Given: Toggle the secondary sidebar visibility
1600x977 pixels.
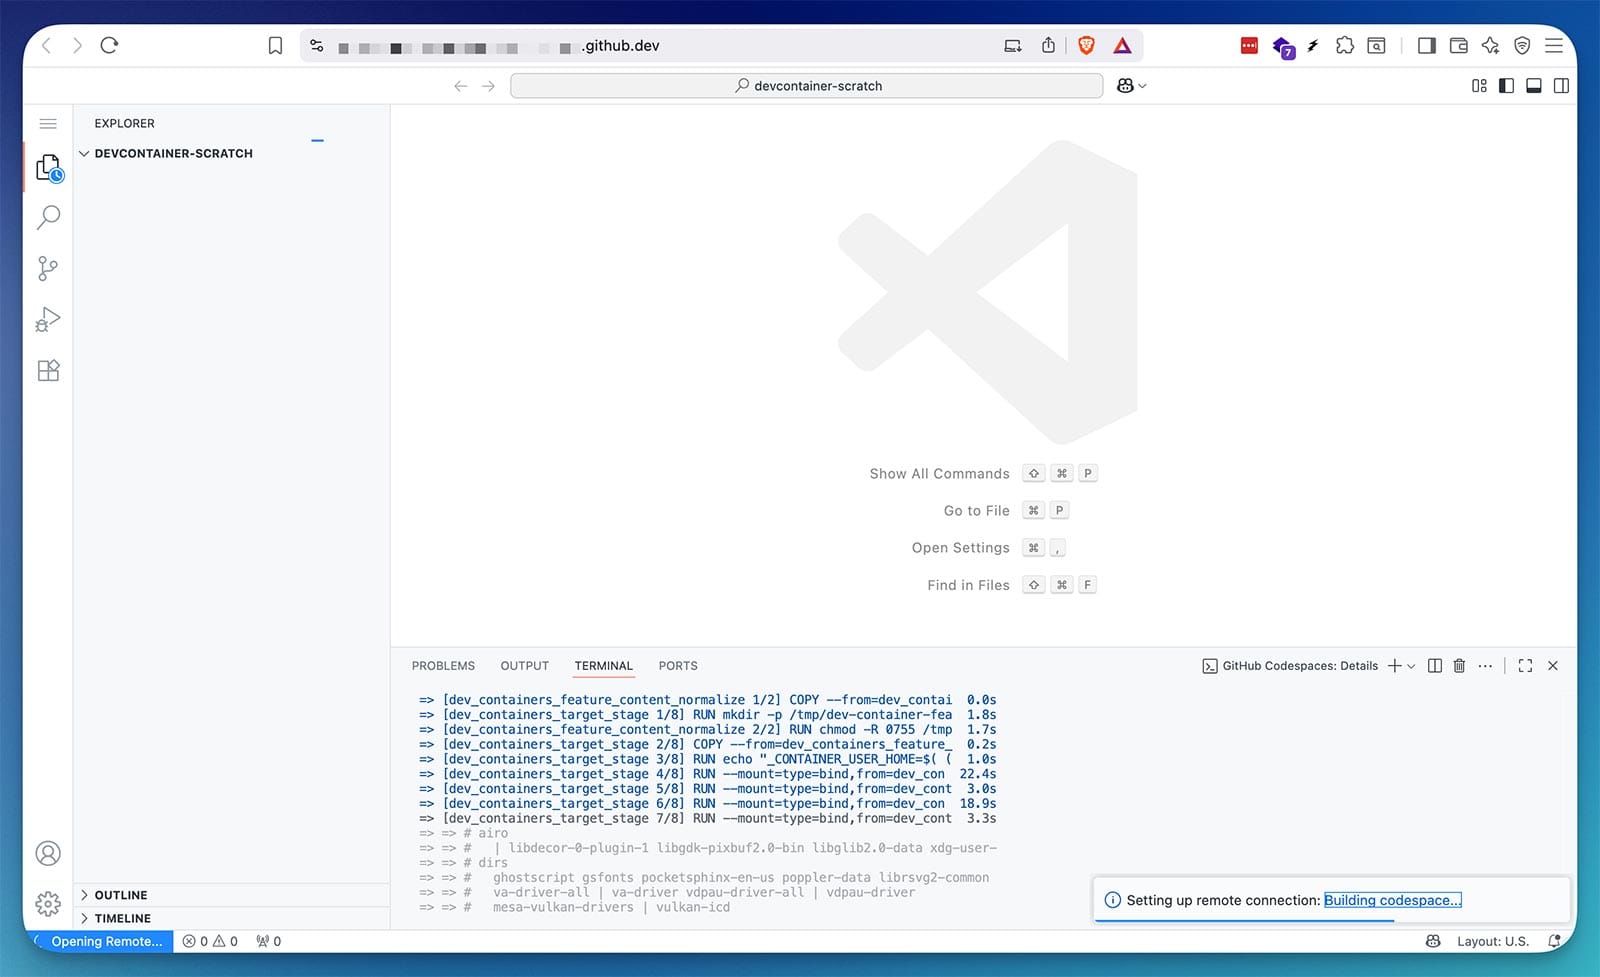Looking at the screenshot, I should coord(1561,86).
